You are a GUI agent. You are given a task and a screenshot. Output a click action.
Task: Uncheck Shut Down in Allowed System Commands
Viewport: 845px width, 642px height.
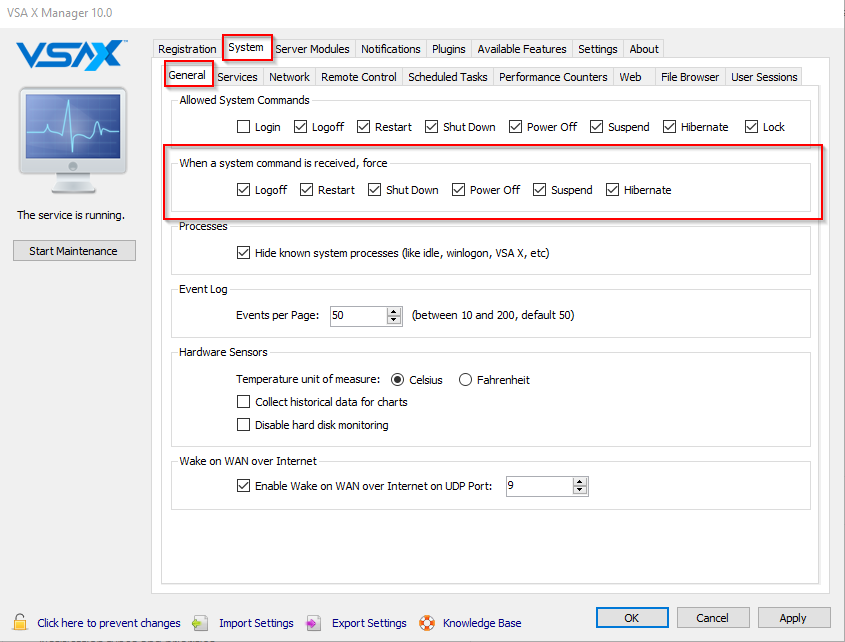click(x=431, y=127)
